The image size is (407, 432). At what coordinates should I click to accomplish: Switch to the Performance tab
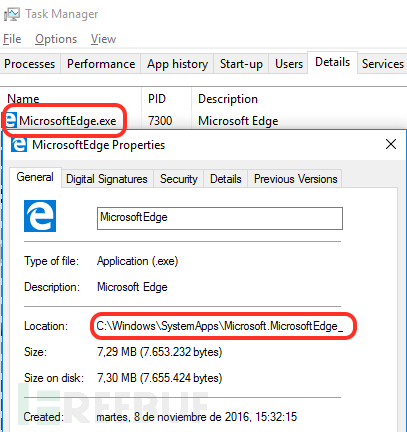click(x=101, y=64)
